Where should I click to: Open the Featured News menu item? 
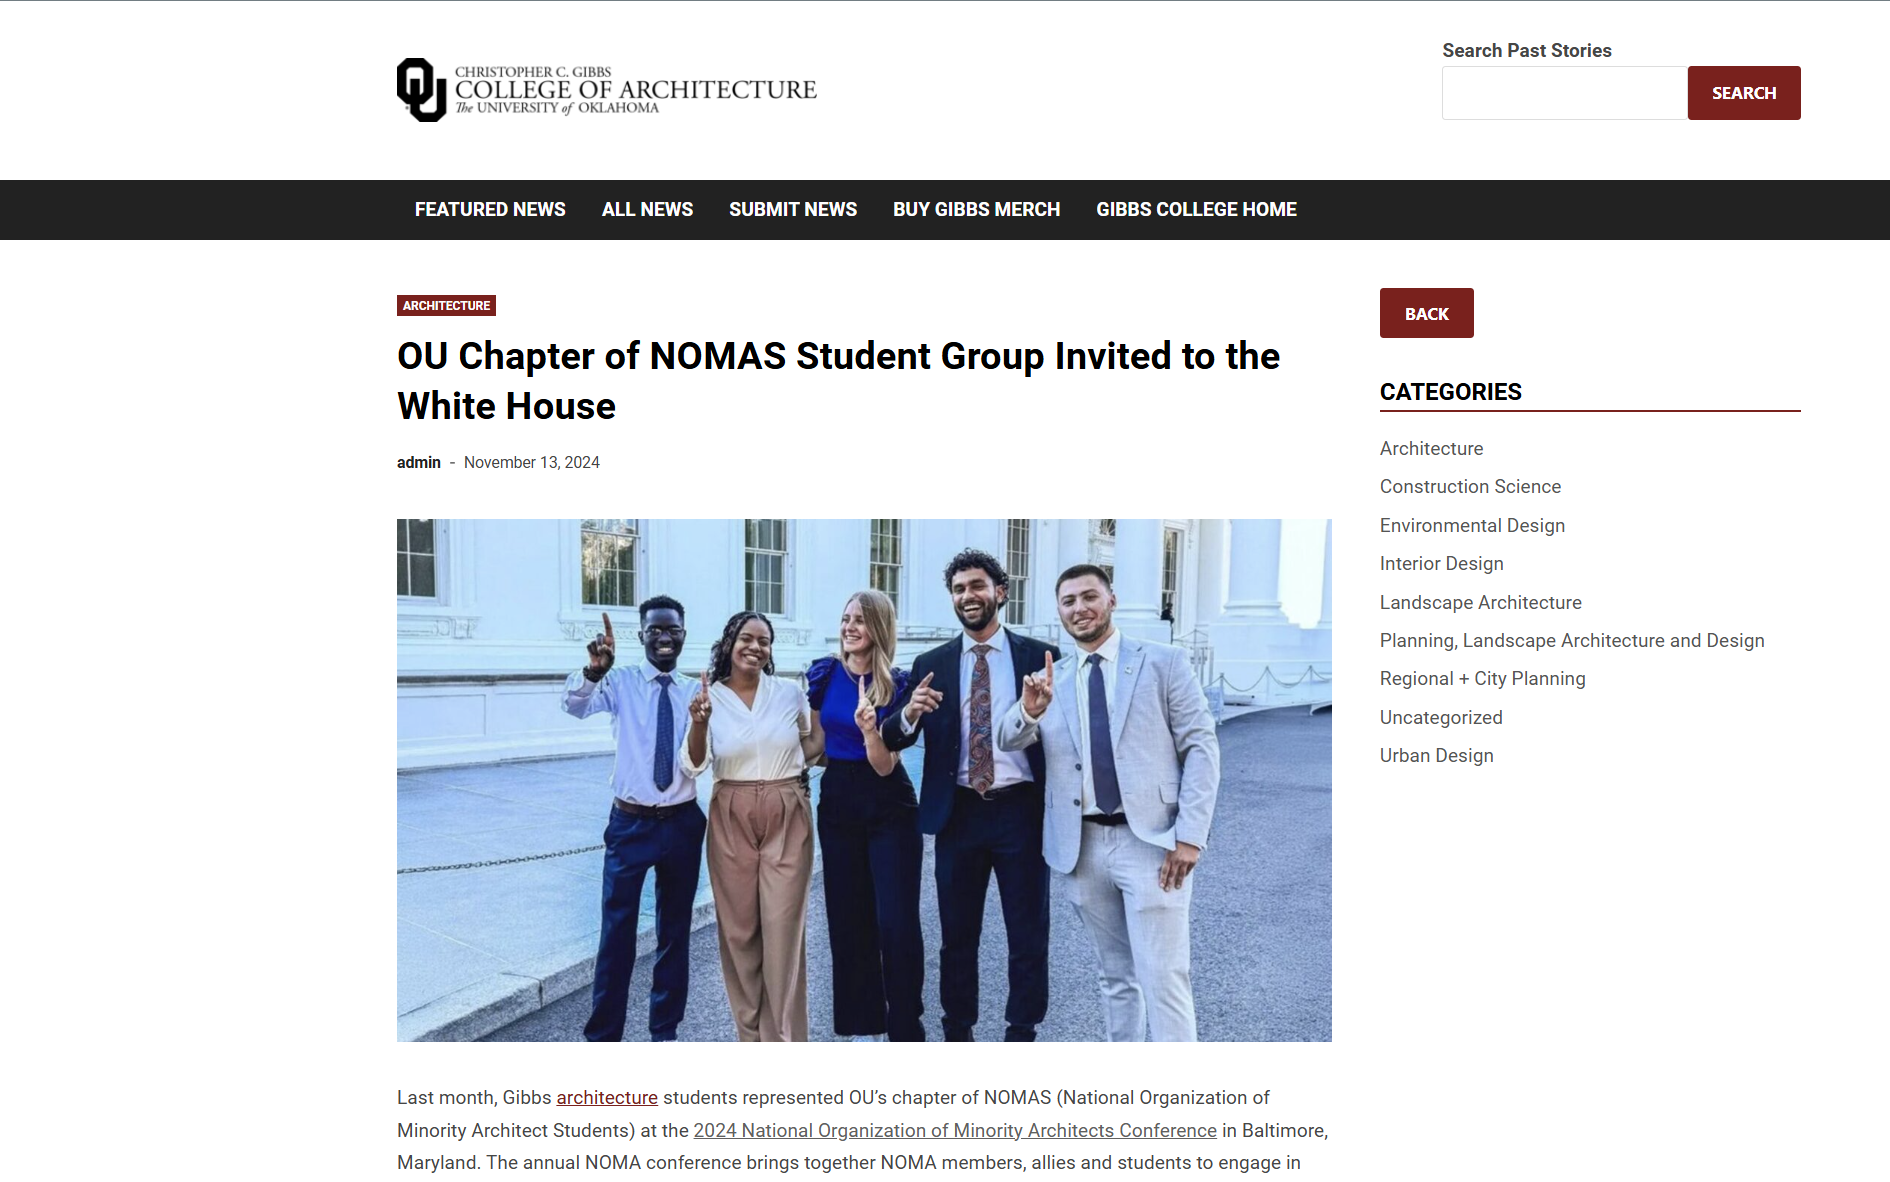click(490, 209)
